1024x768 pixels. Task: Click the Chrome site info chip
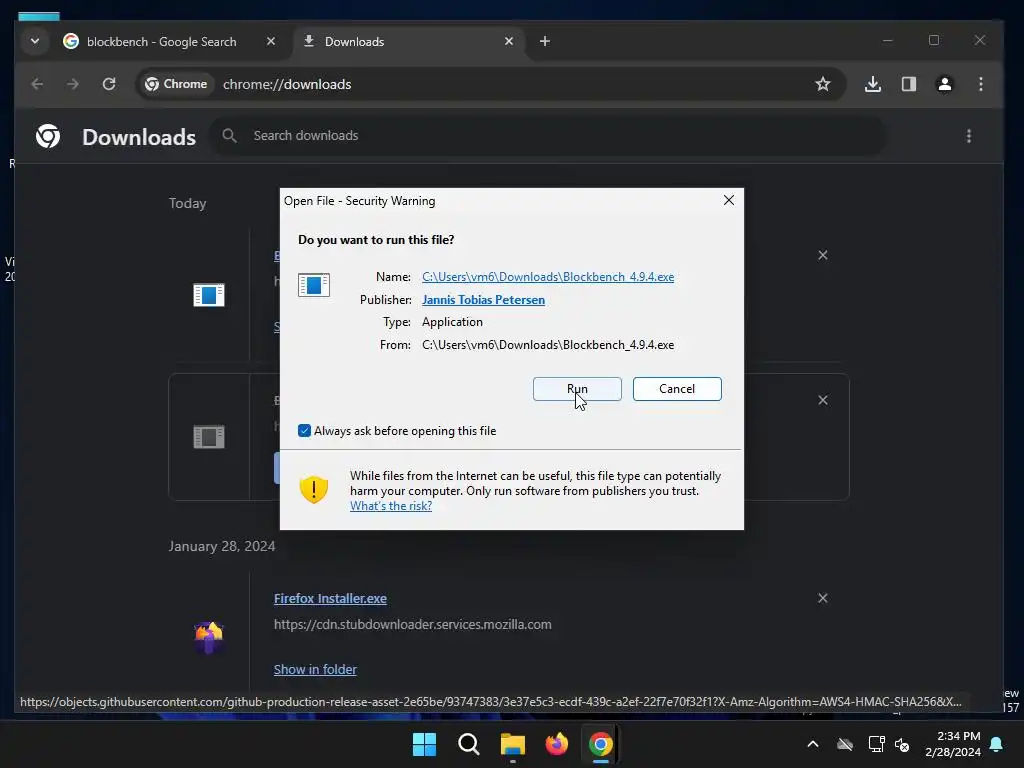pyautogui.click(x=176, y=84)
